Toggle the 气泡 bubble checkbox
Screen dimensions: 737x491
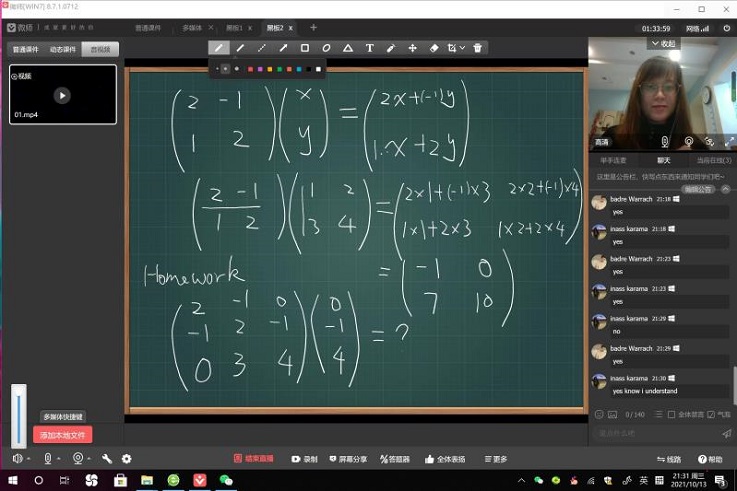coord(711,414)
